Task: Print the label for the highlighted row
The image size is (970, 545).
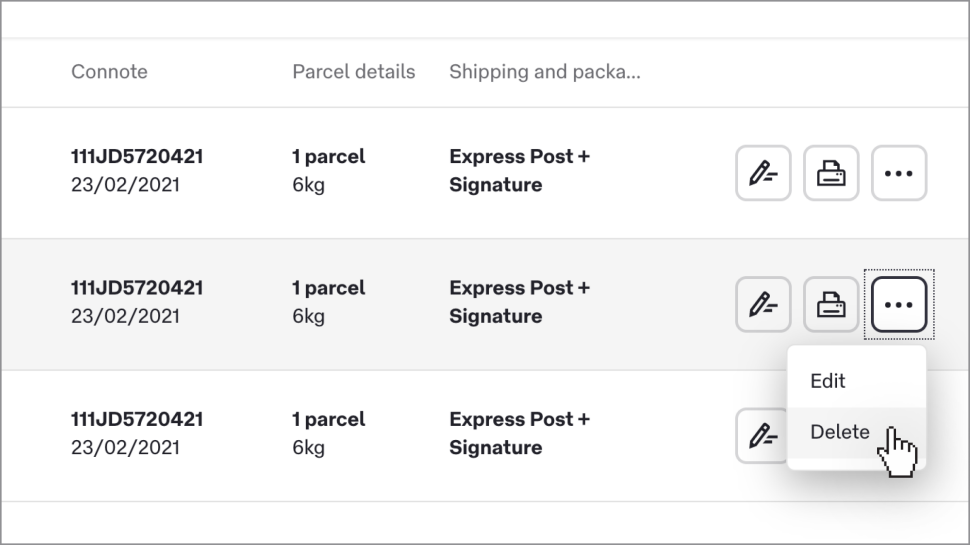Action: click(831, 305)
